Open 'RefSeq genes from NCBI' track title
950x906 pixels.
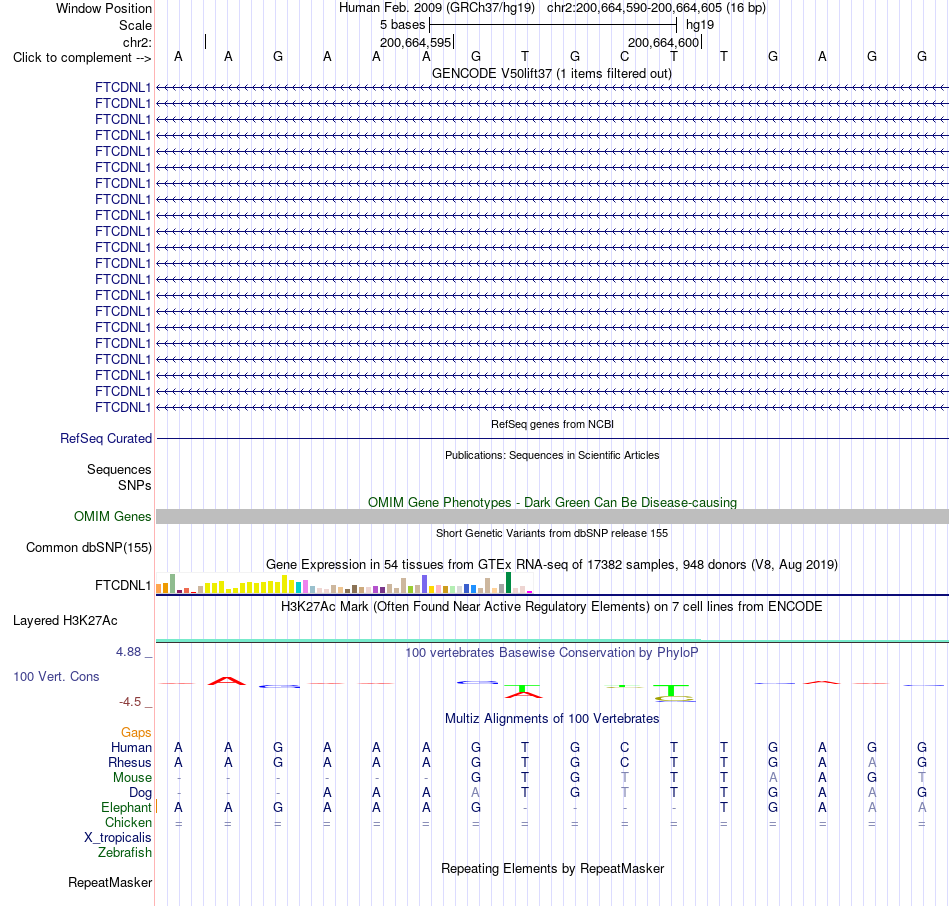coord(552,424)
